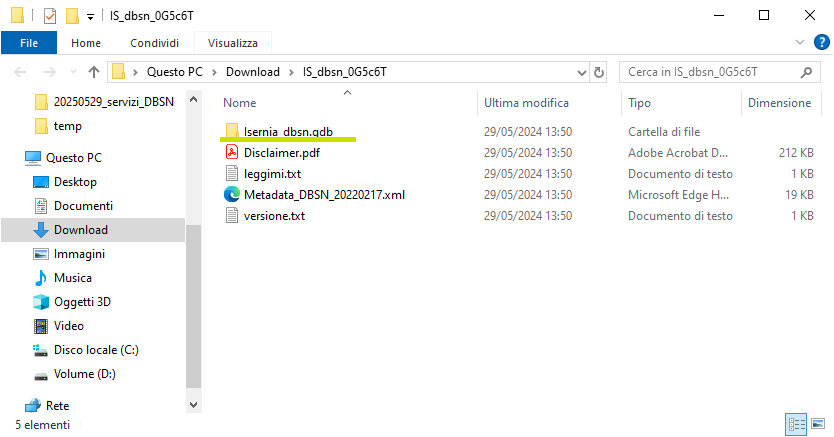Switch to the Condividi tab
The image size is (834, 437).
coord(154,43)
